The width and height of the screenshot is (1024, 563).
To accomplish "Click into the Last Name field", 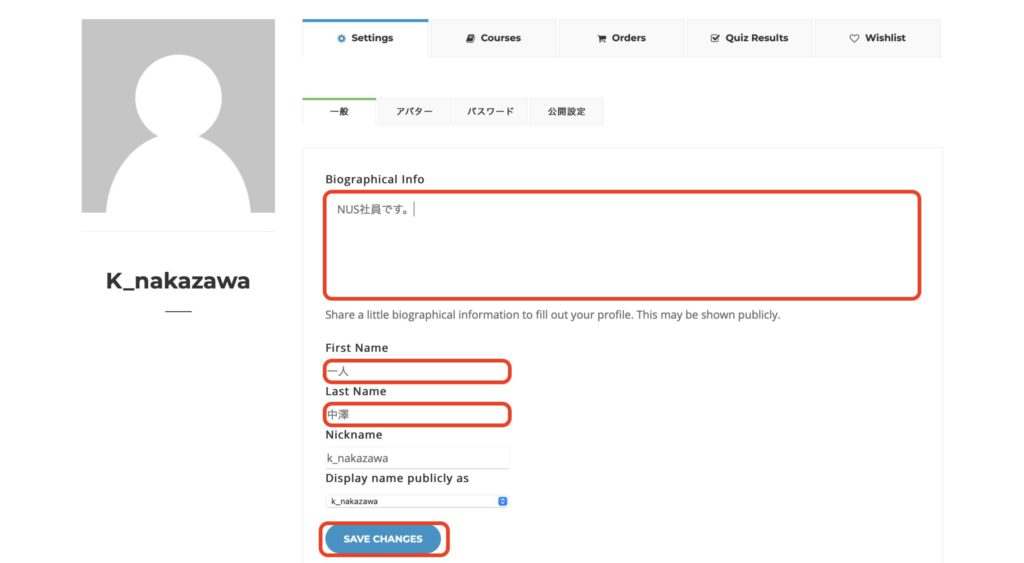I will pyautogui.click(x=417, y=414).
